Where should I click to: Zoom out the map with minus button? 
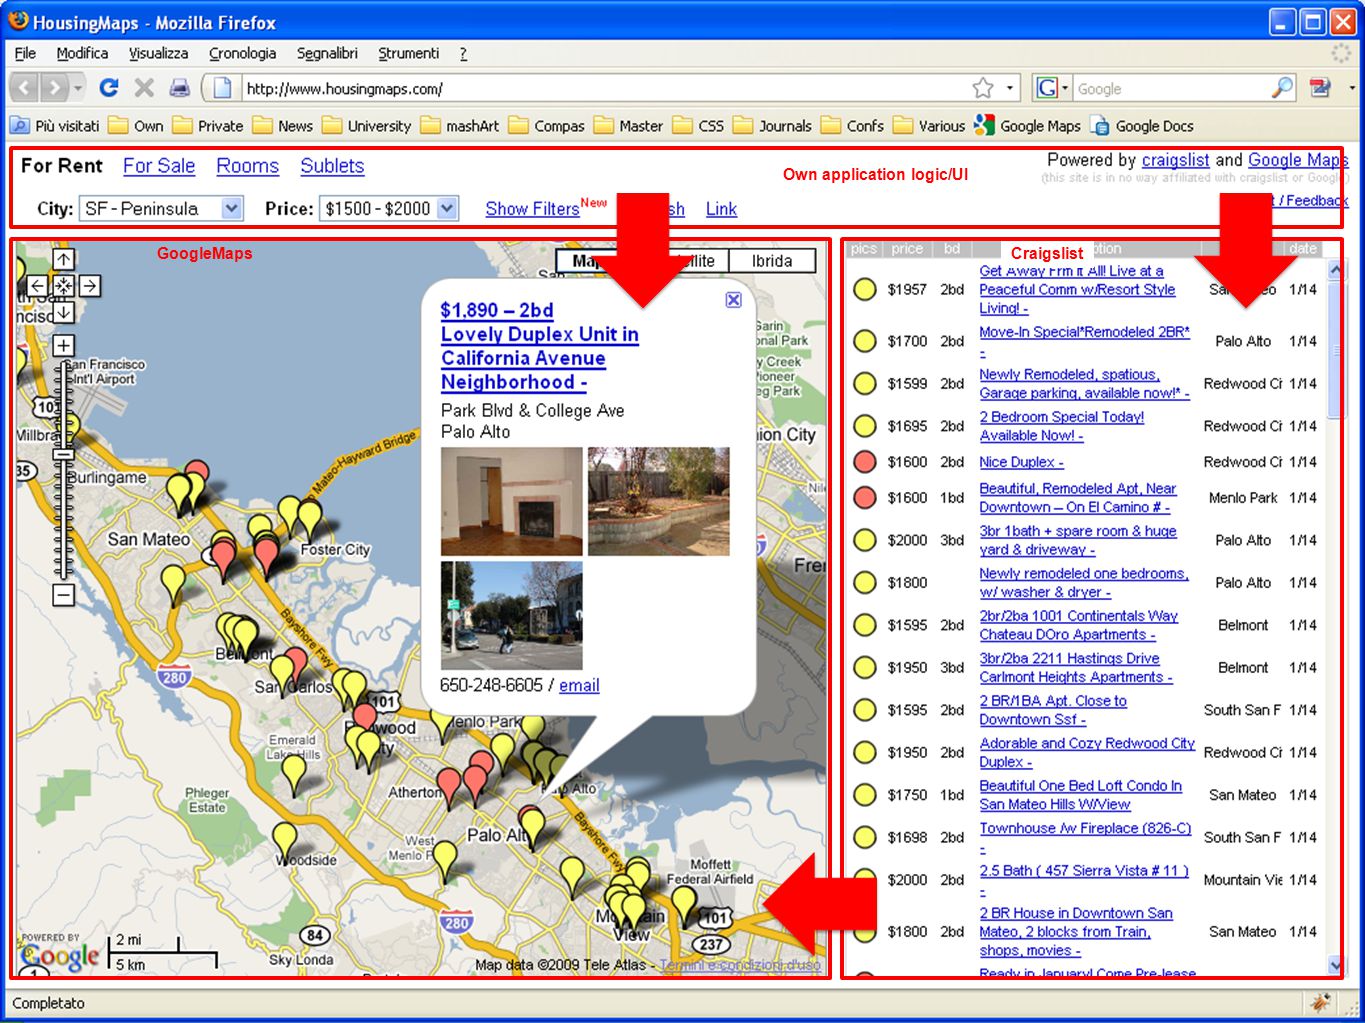click(63, 596)
